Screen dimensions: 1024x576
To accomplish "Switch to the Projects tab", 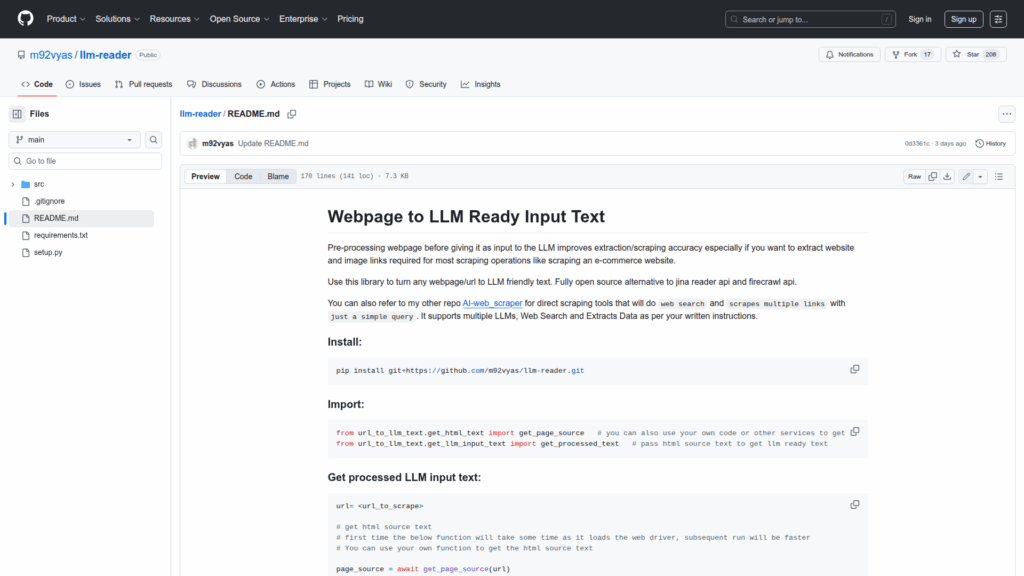I will coord(330,84).
